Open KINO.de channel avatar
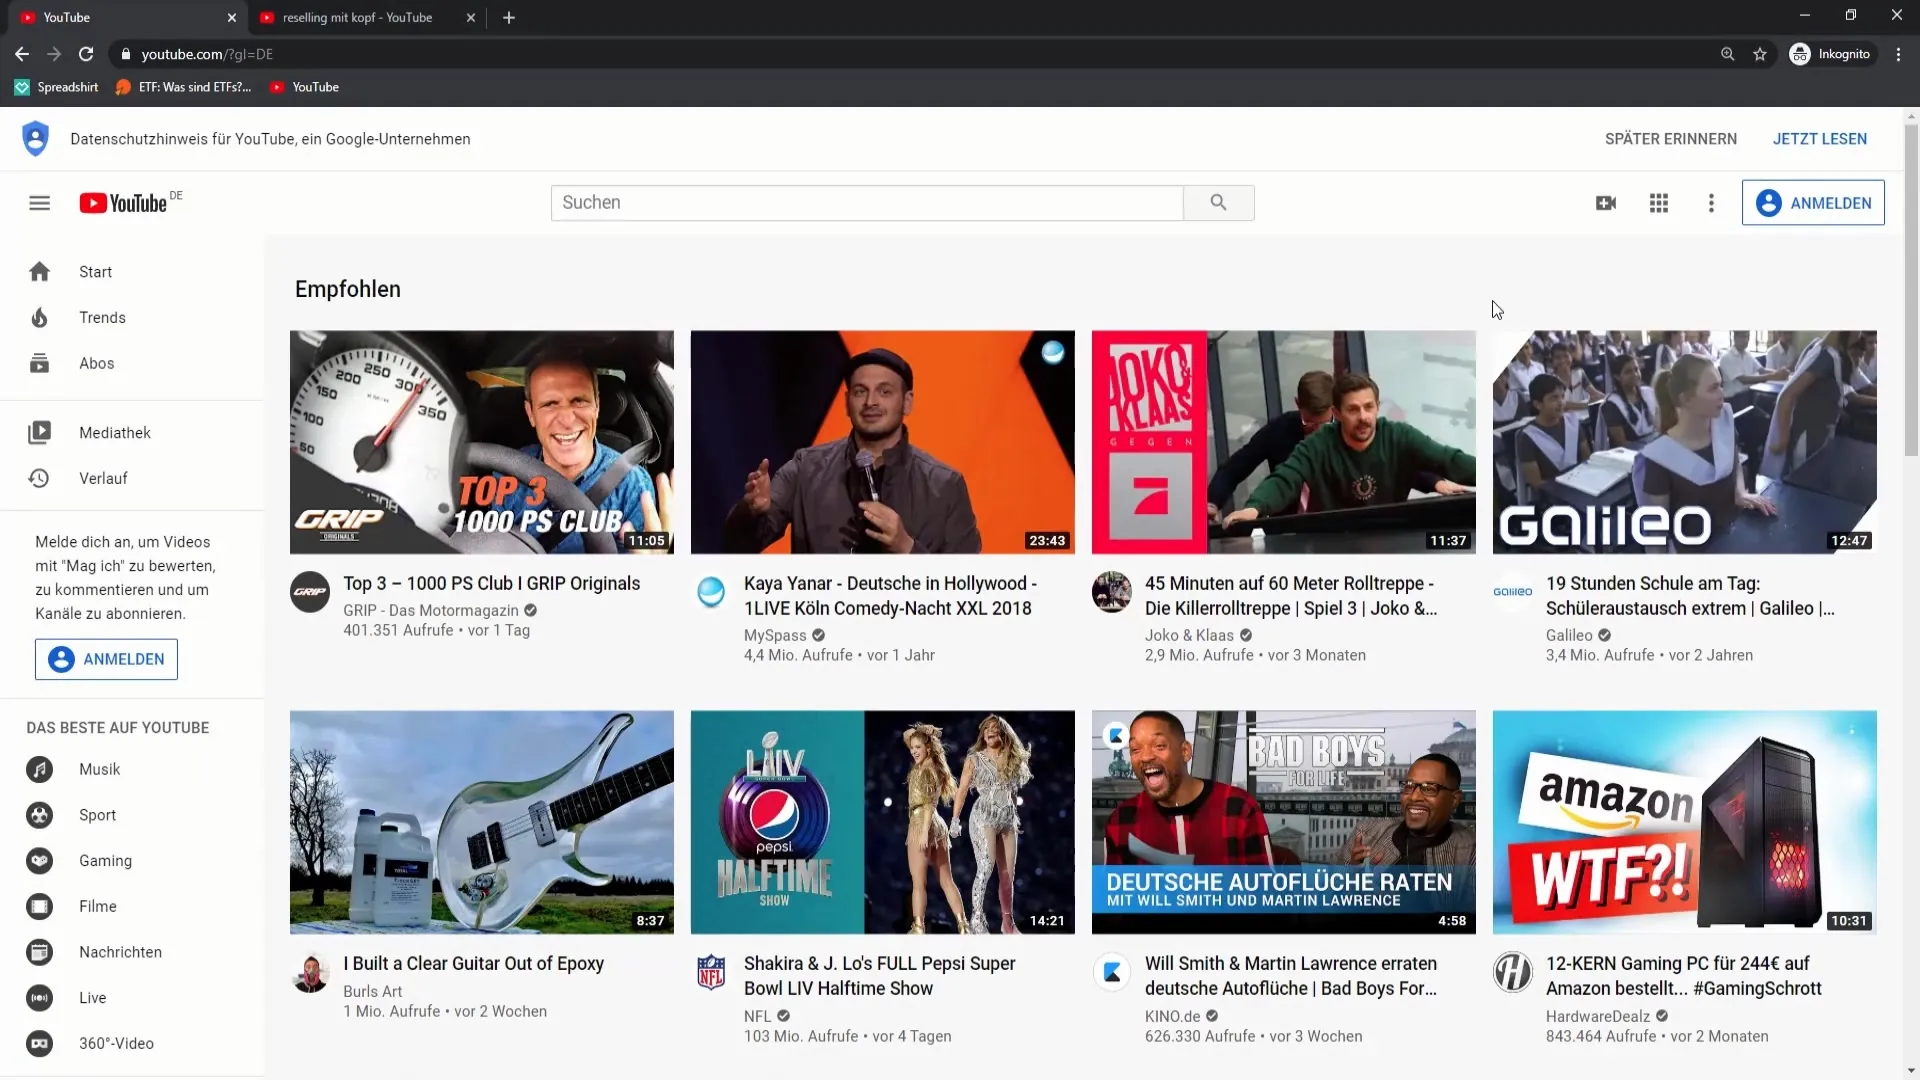This screenshot has width=1920, height=1080. pyautogui.click(x=1112, y=971)
